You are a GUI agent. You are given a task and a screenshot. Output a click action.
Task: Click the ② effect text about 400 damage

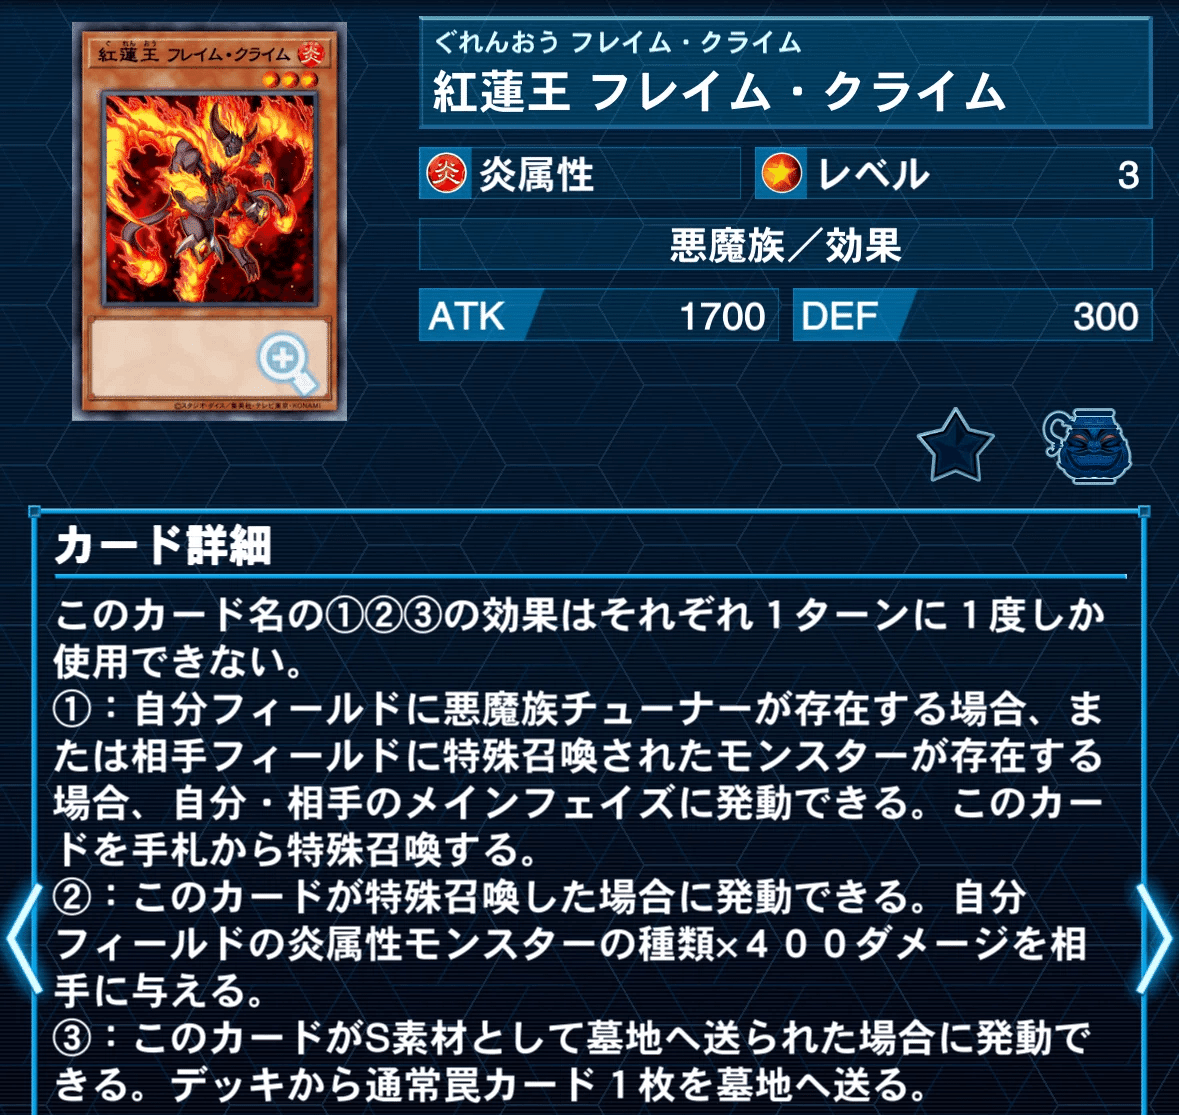pos(571,943)
